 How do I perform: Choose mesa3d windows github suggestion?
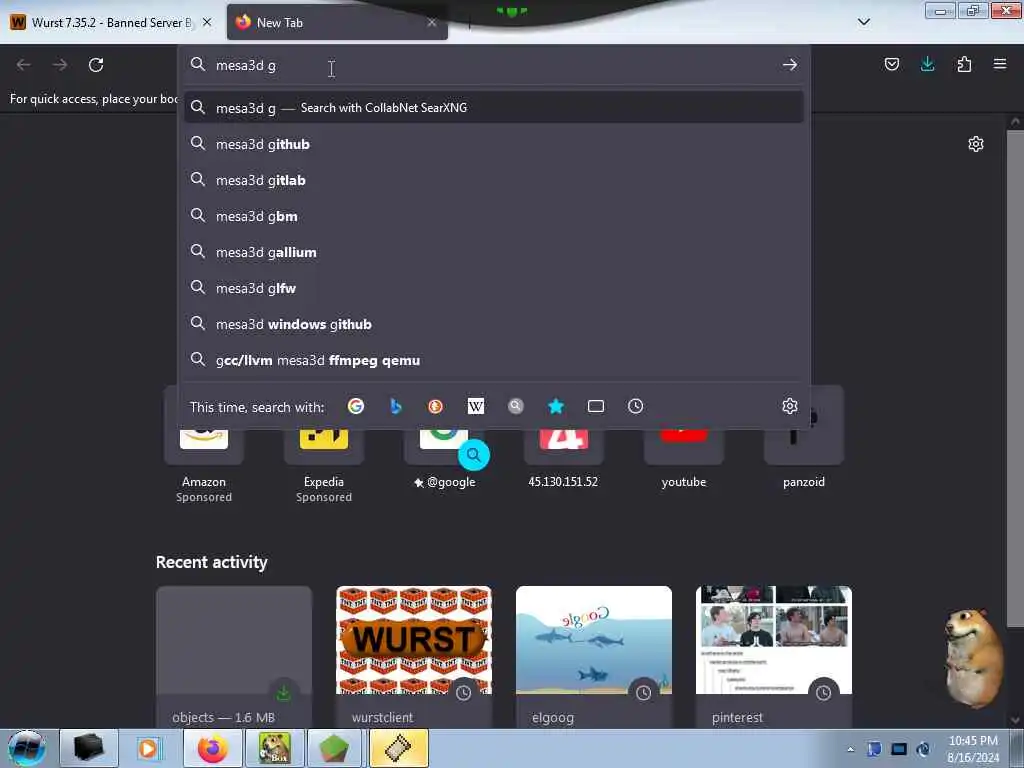coord(493,324)
